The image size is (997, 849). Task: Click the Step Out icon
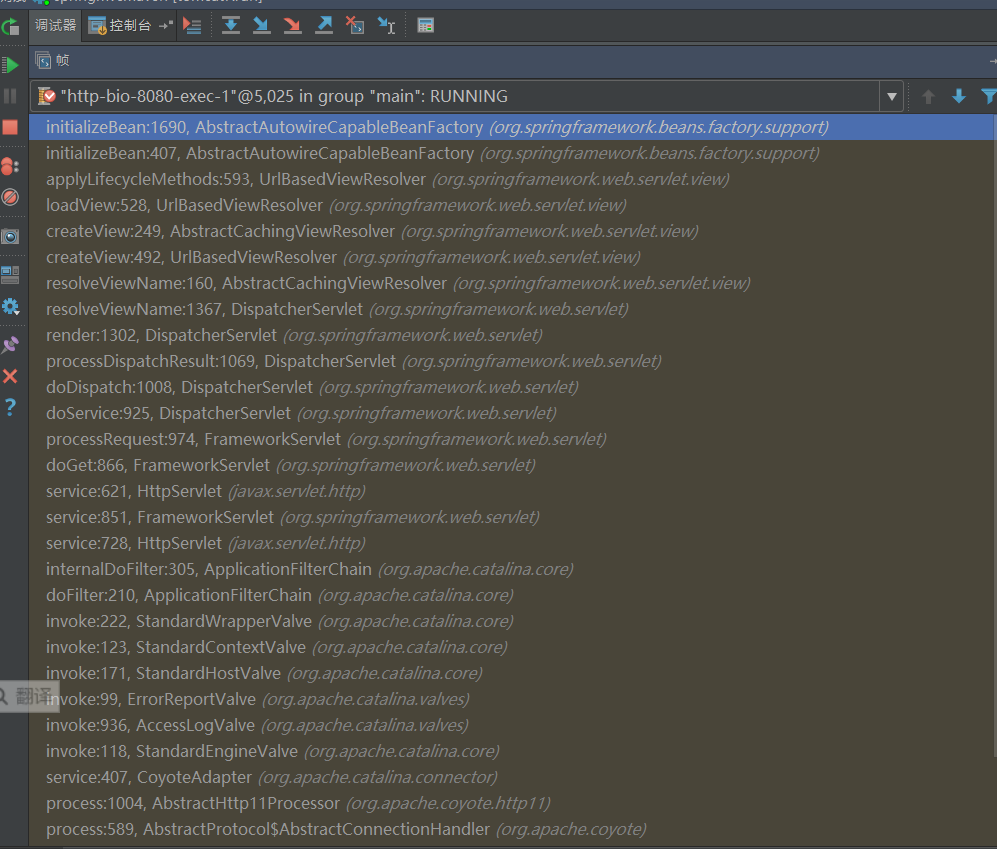click(324, 25)
